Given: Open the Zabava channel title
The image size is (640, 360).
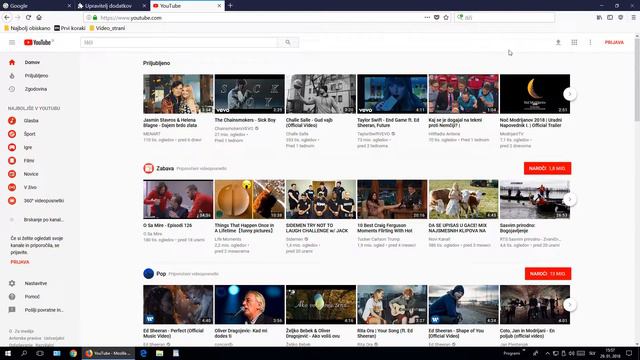Looking at the screenshot, I should [165, 169].
